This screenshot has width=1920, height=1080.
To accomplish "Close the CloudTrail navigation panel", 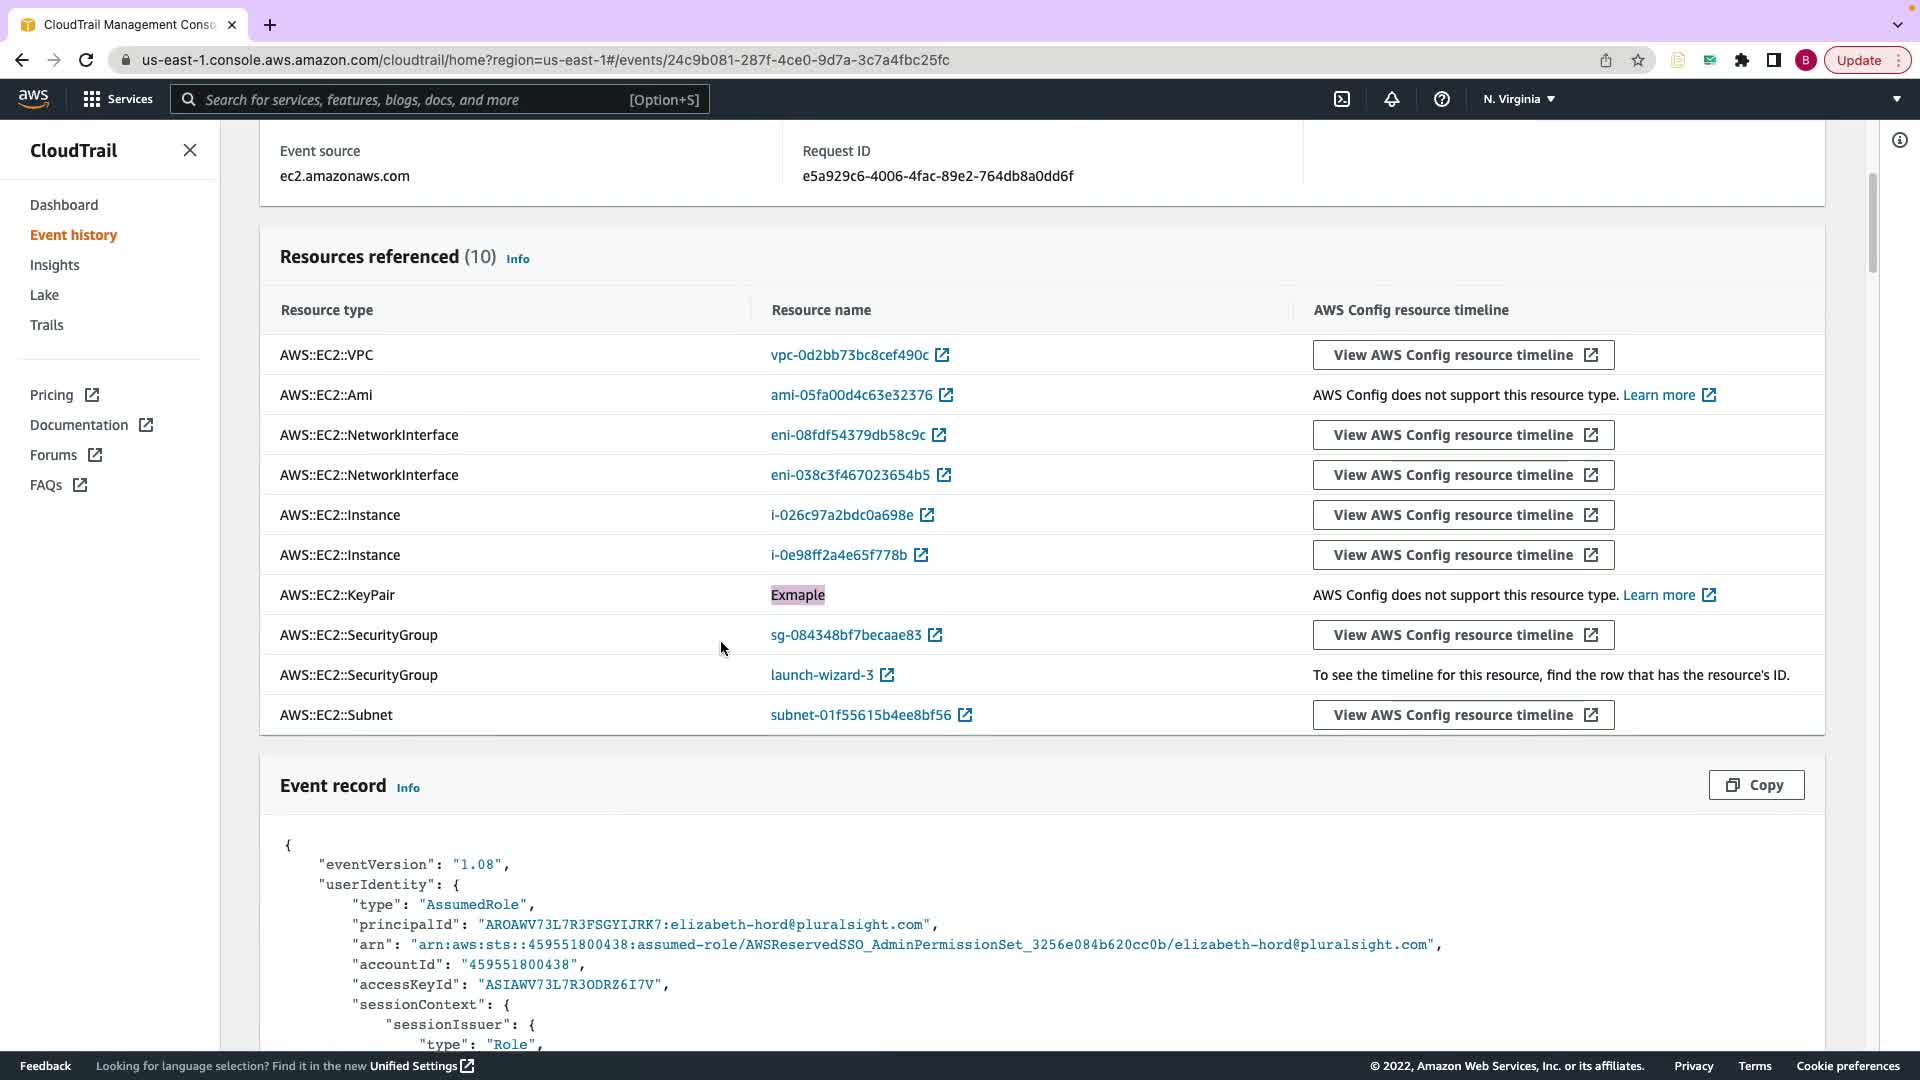I will 190,150.
